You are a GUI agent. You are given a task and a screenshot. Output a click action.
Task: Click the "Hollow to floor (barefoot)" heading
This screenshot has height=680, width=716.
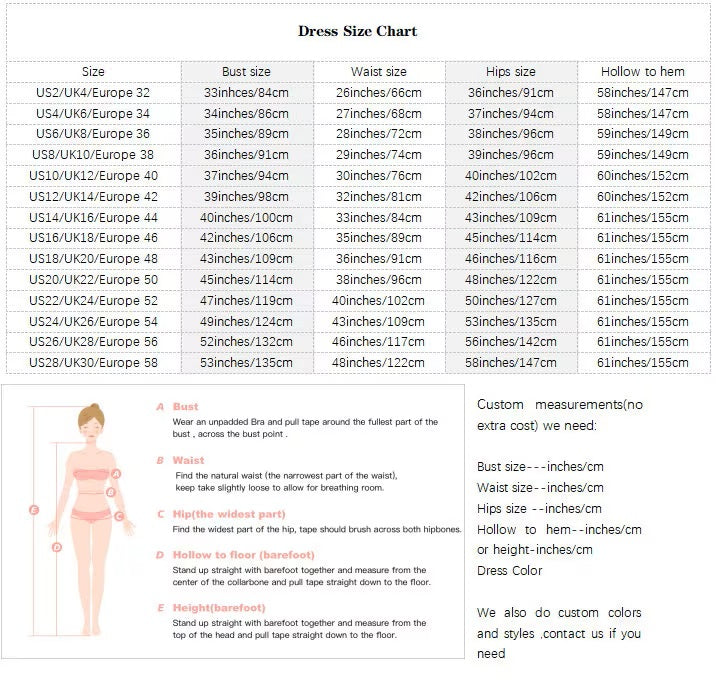pyautogui.click(x=242, y=555)
